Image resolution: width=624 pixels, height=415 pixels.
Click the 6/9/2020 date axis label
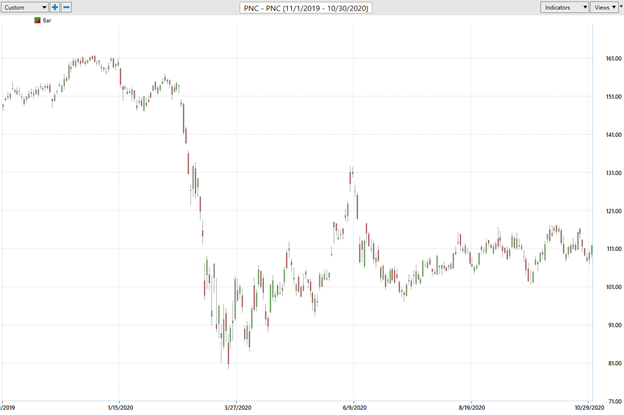pos(355,407)
